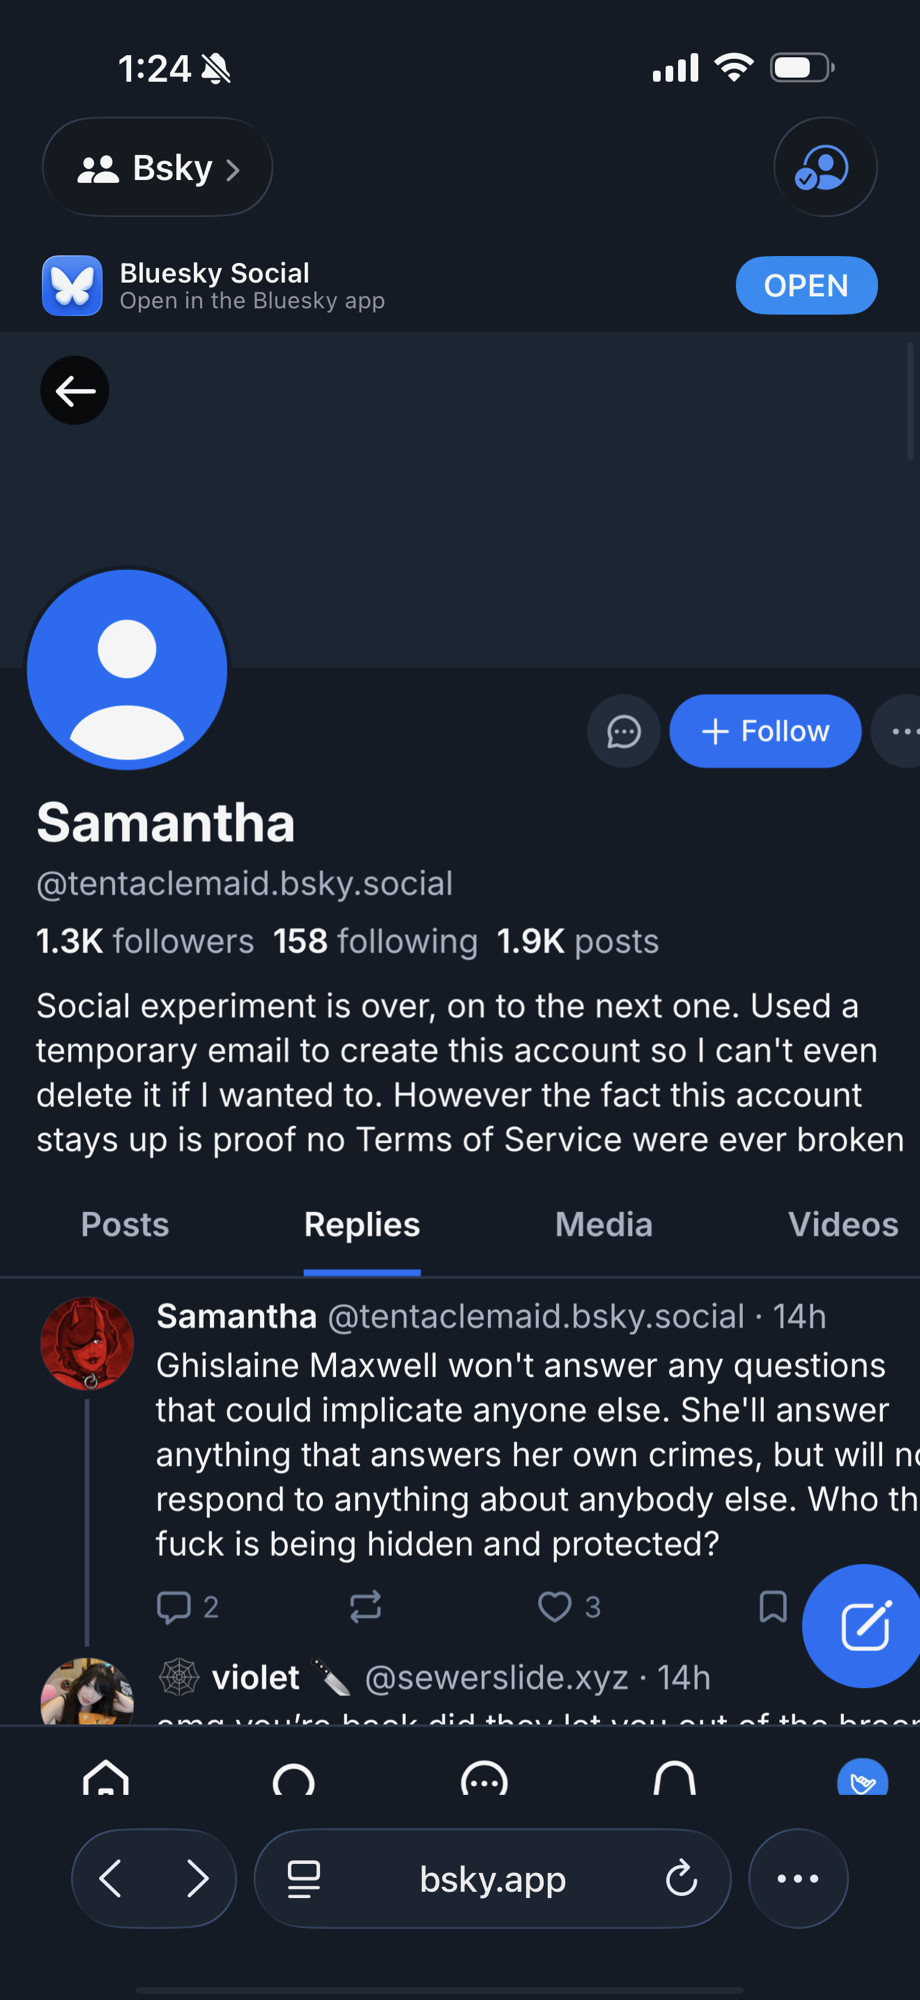Reload page with browser refresh icon
Screen dimensions: 920x2000
(x=681, y=1879)
